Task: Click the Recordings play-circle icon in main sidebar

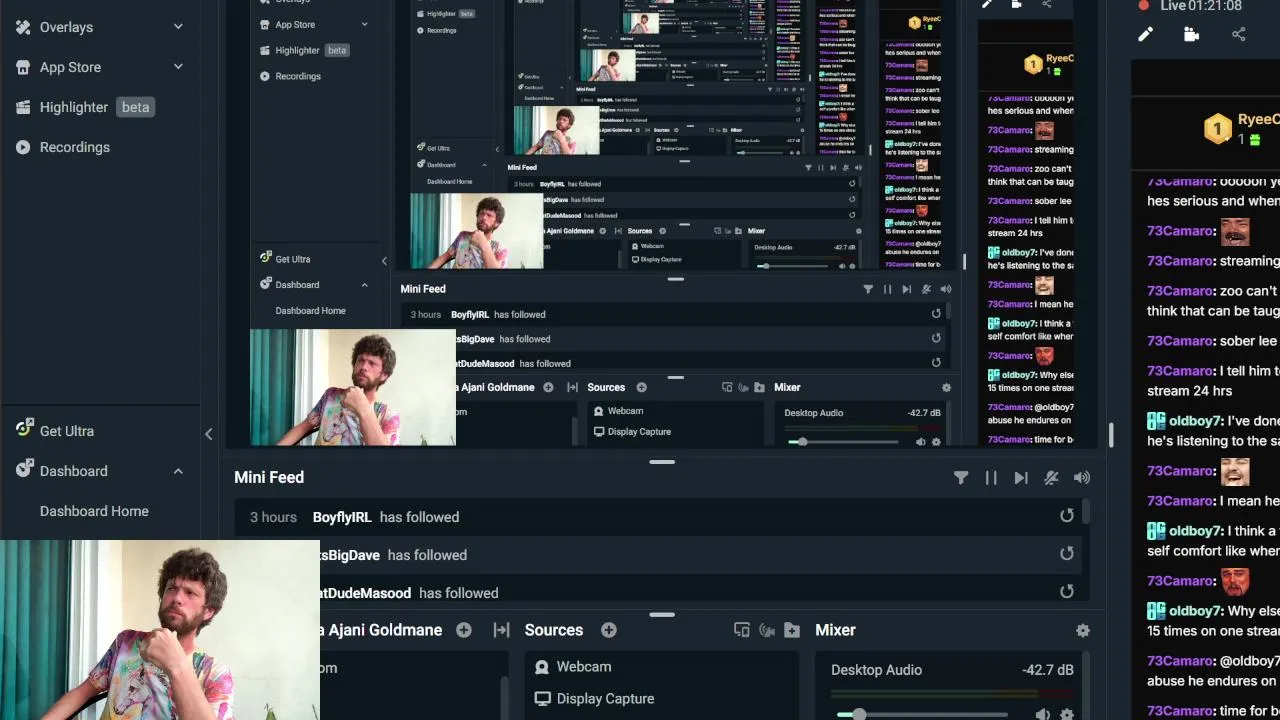Action: (x=23, y=147)
